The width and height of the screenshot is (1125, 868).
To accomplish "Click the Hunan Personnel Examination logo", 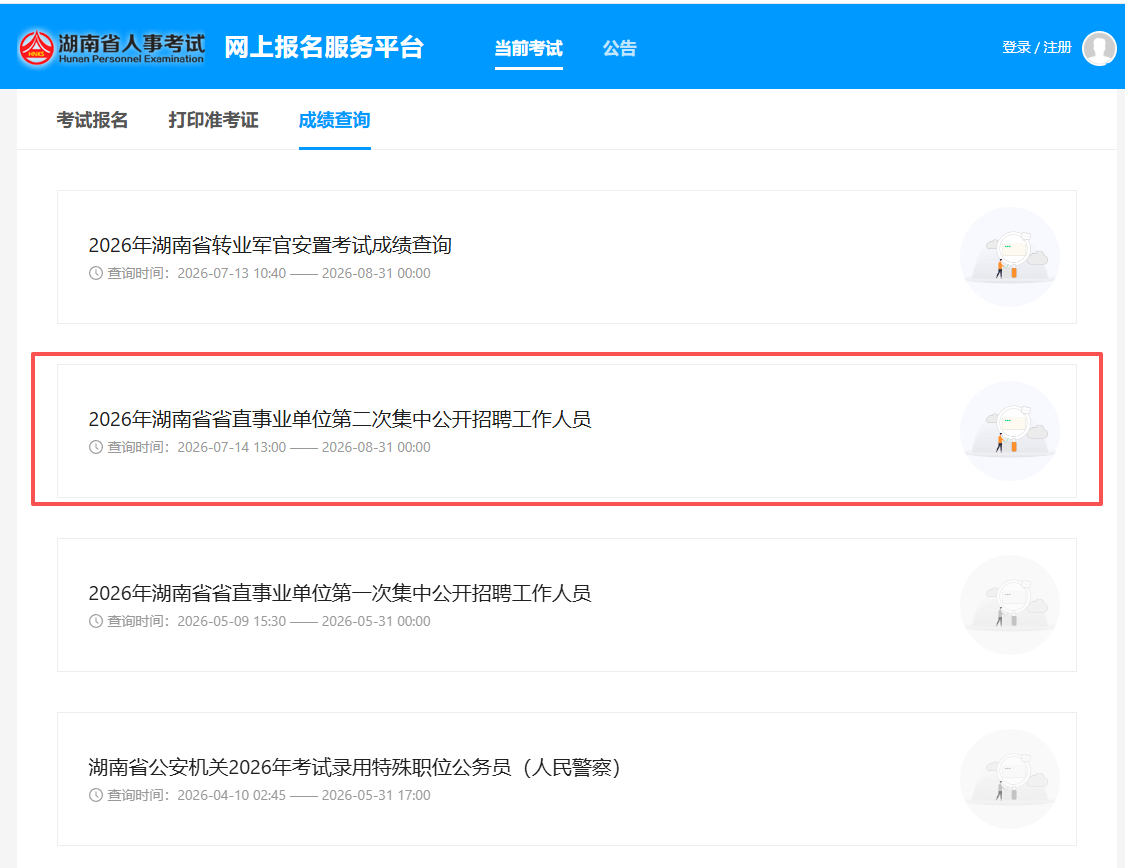I will pyautogui.click(x=111, y=47).
